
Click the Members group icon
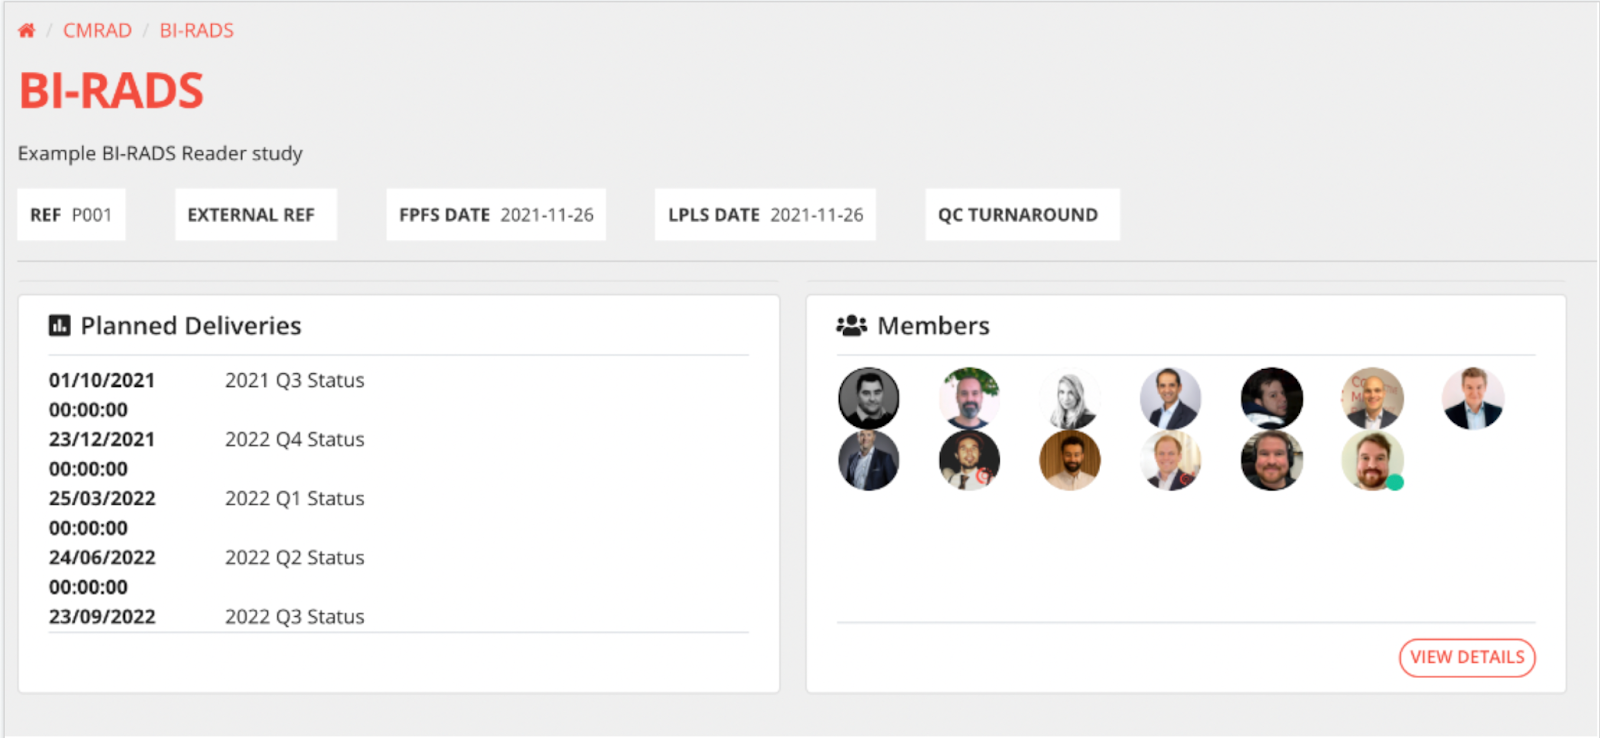pos(852,325)
